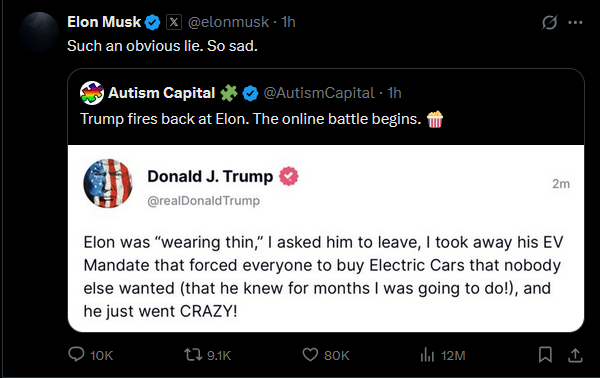Click Elon Musk's blue verified badge
Image resolution: width=600 pixels, height=378 pixels.
coord(152,22)
